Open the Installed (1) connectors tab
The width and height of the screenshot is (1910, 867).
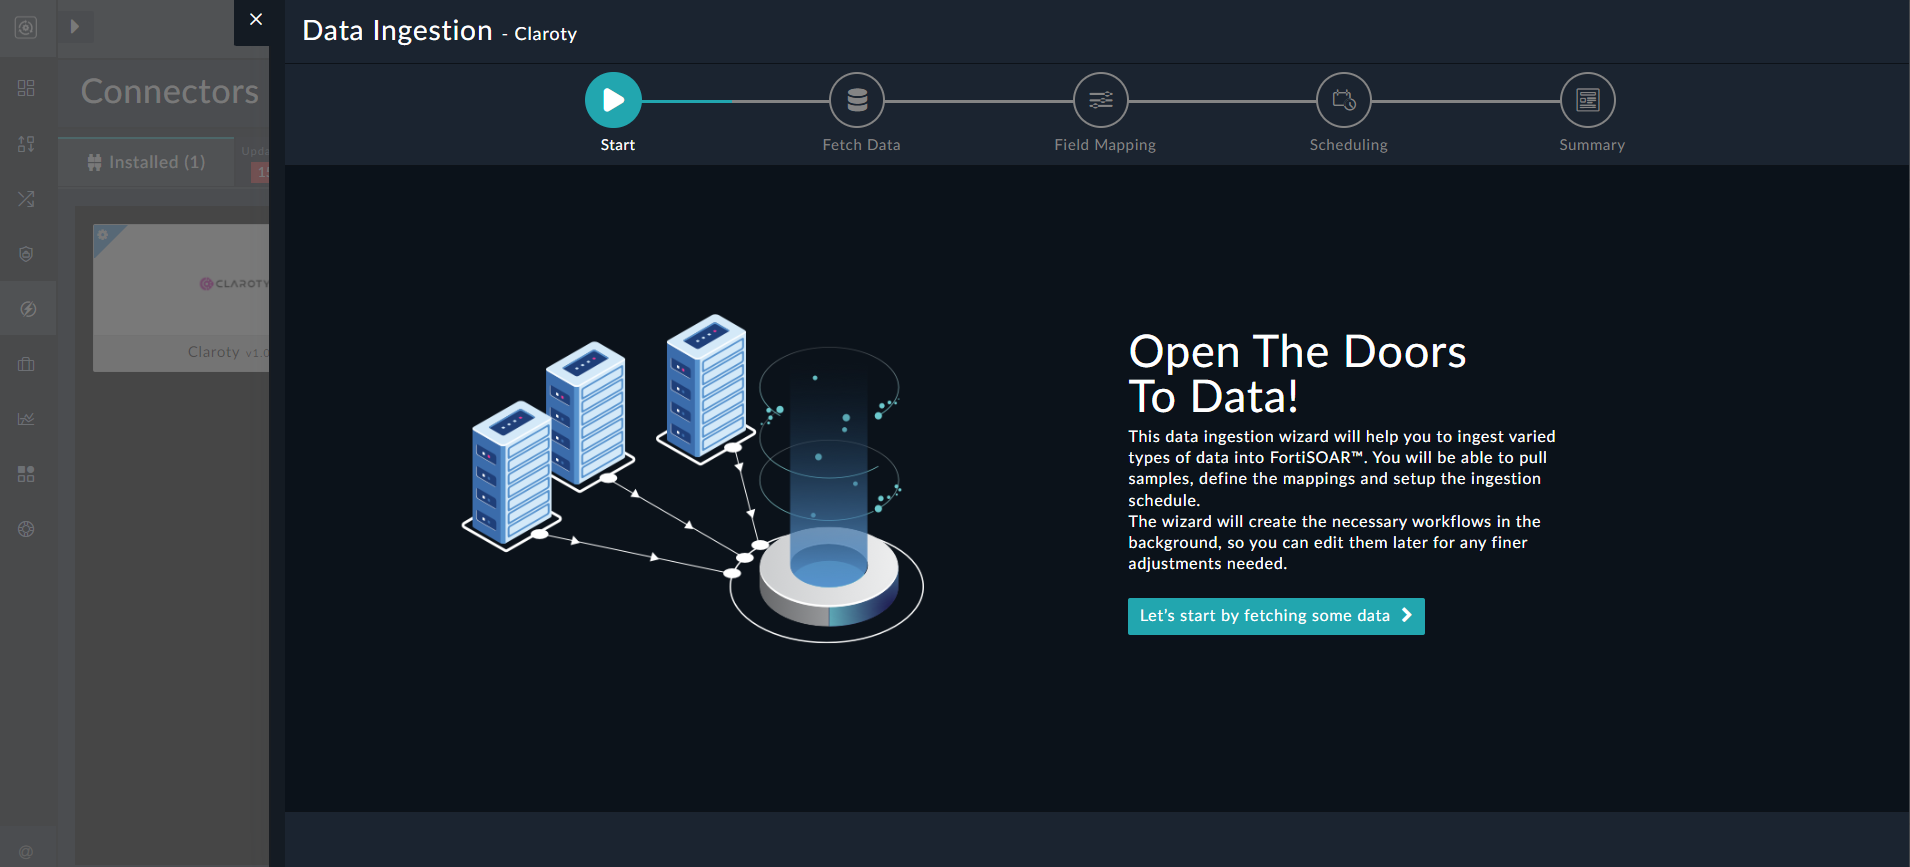pyautogui.click(x=147, y=162)
